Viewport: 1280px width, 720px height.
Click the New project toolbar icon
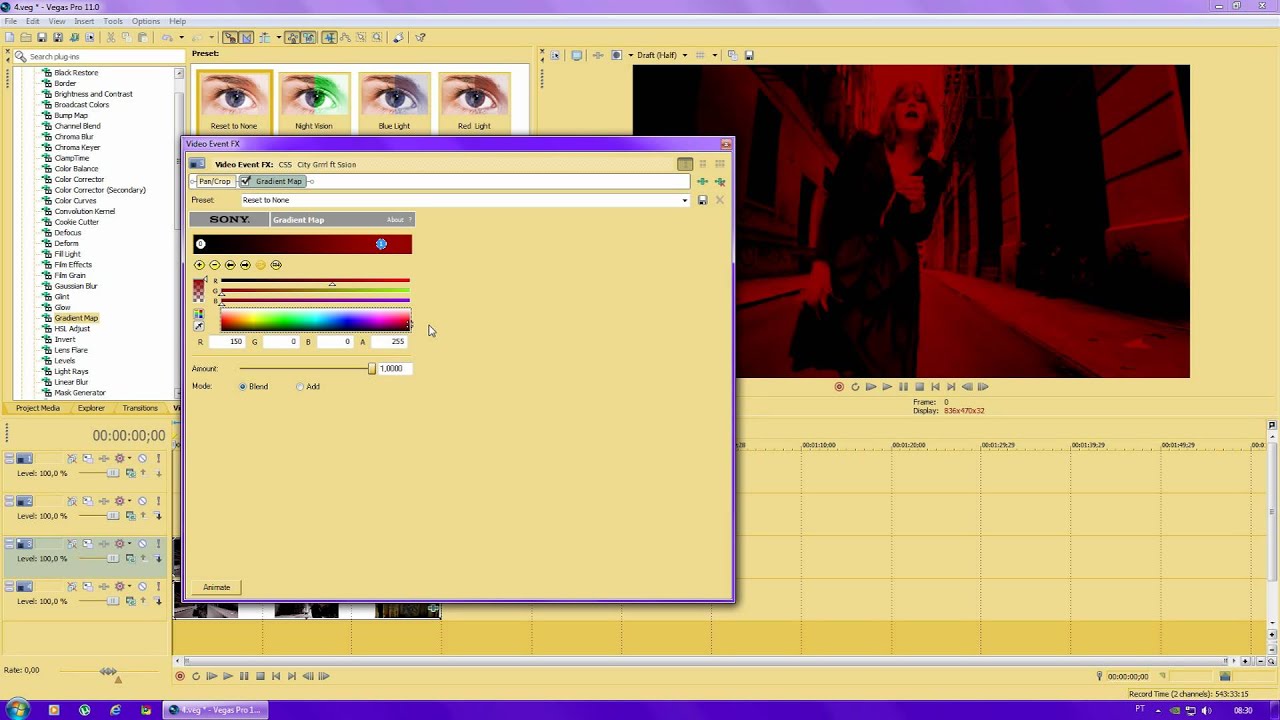coord(10,38)
